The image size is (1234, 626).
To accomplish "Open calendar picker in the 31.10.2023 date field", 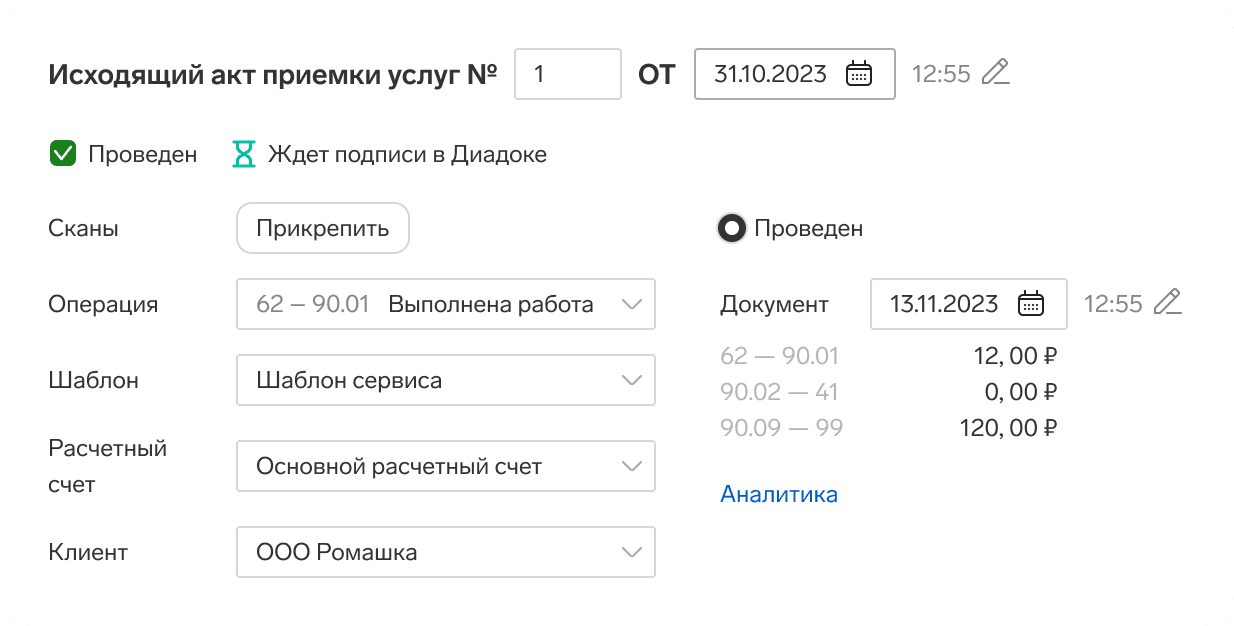I will (x=859, y=74).
